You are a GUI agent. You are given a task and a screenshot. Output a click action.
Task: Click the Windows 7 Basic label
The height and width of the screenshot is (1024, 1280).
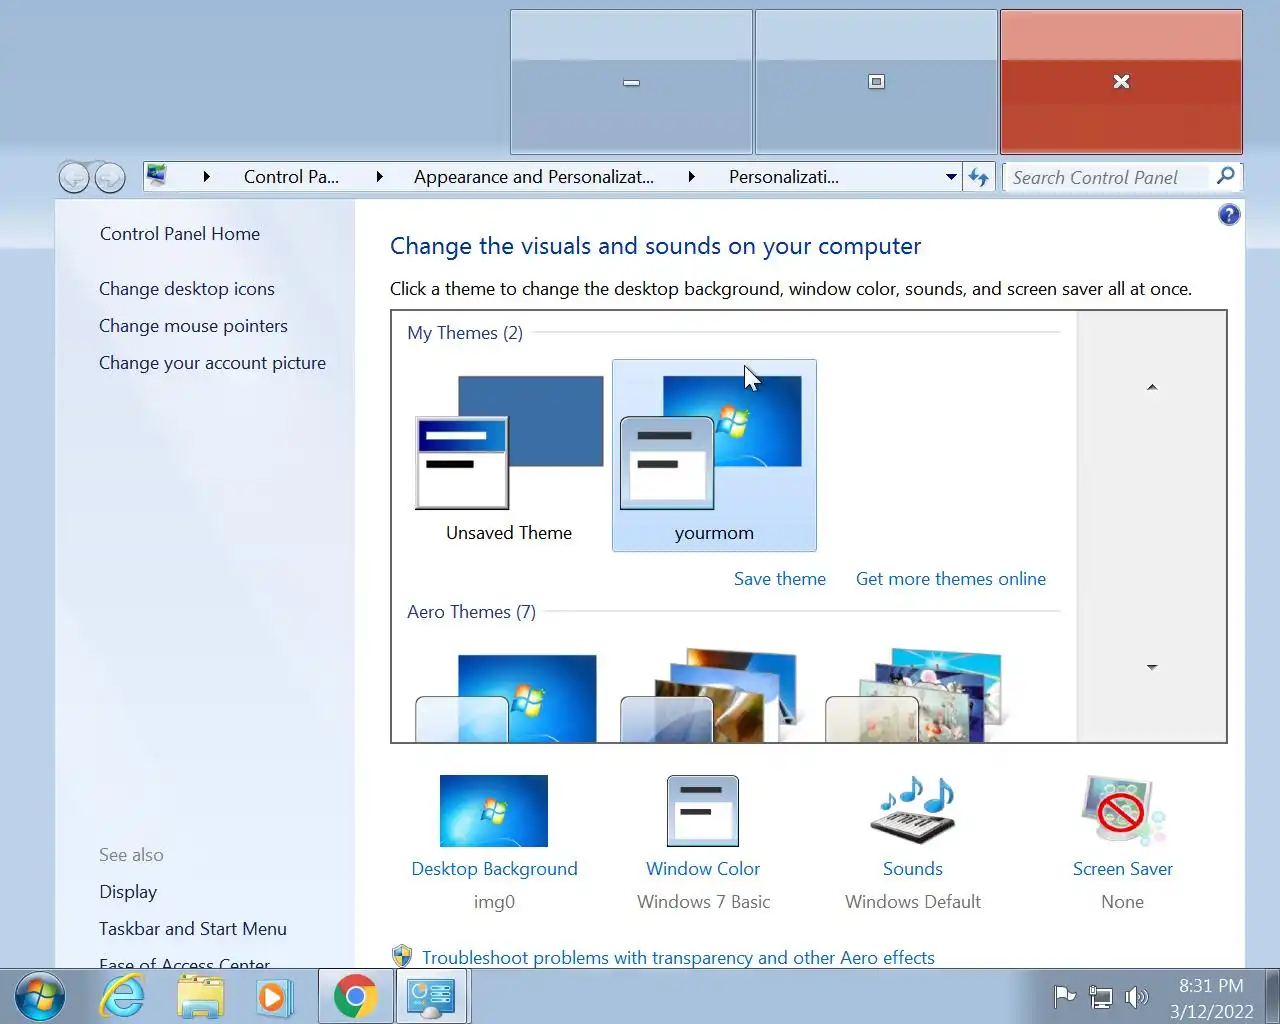703,902
